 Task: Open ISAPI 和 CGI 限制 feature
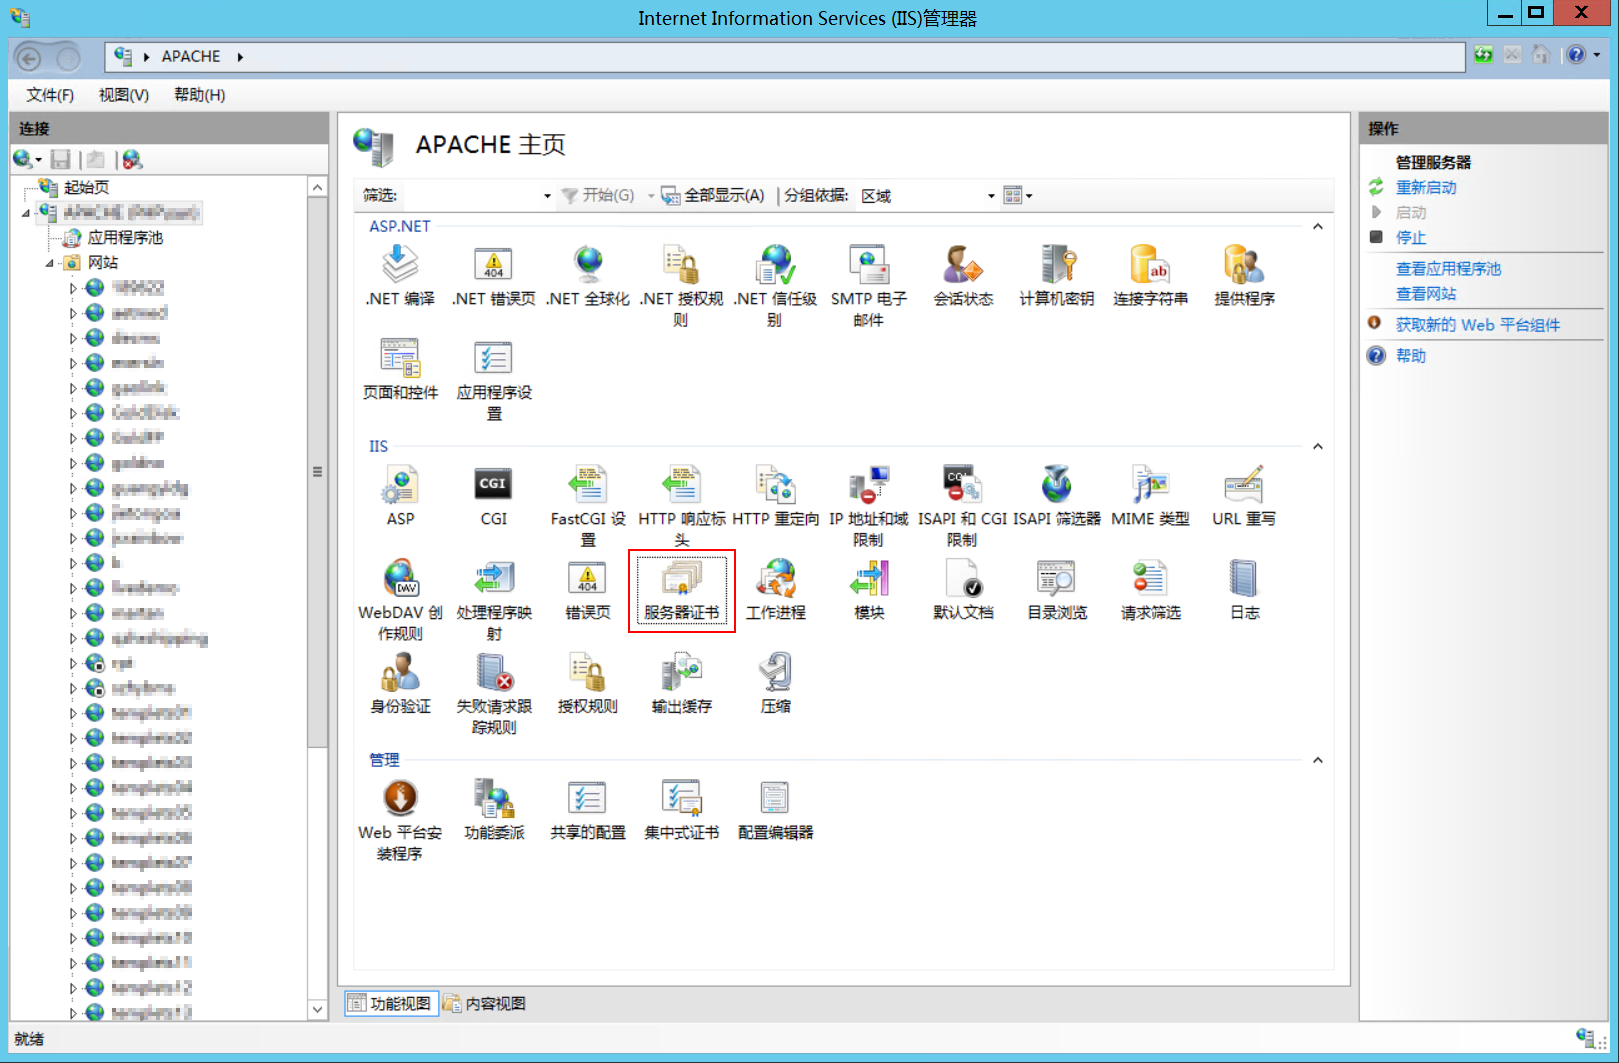click(x=963, y=506)
